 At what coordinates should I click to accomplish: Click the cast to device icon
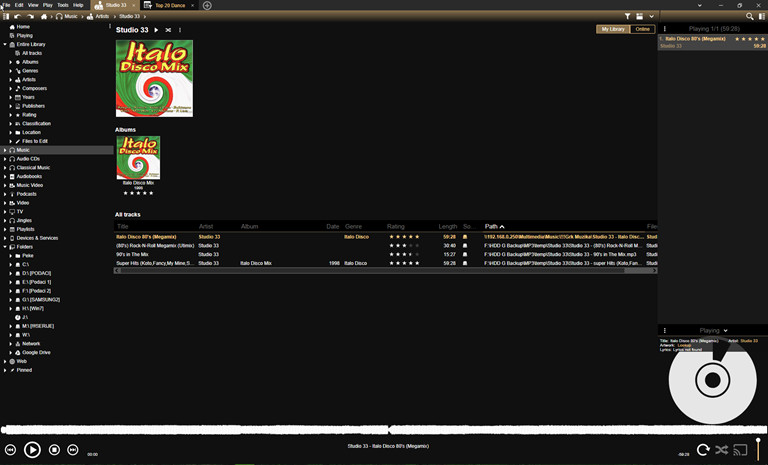(x=740, y=450)
